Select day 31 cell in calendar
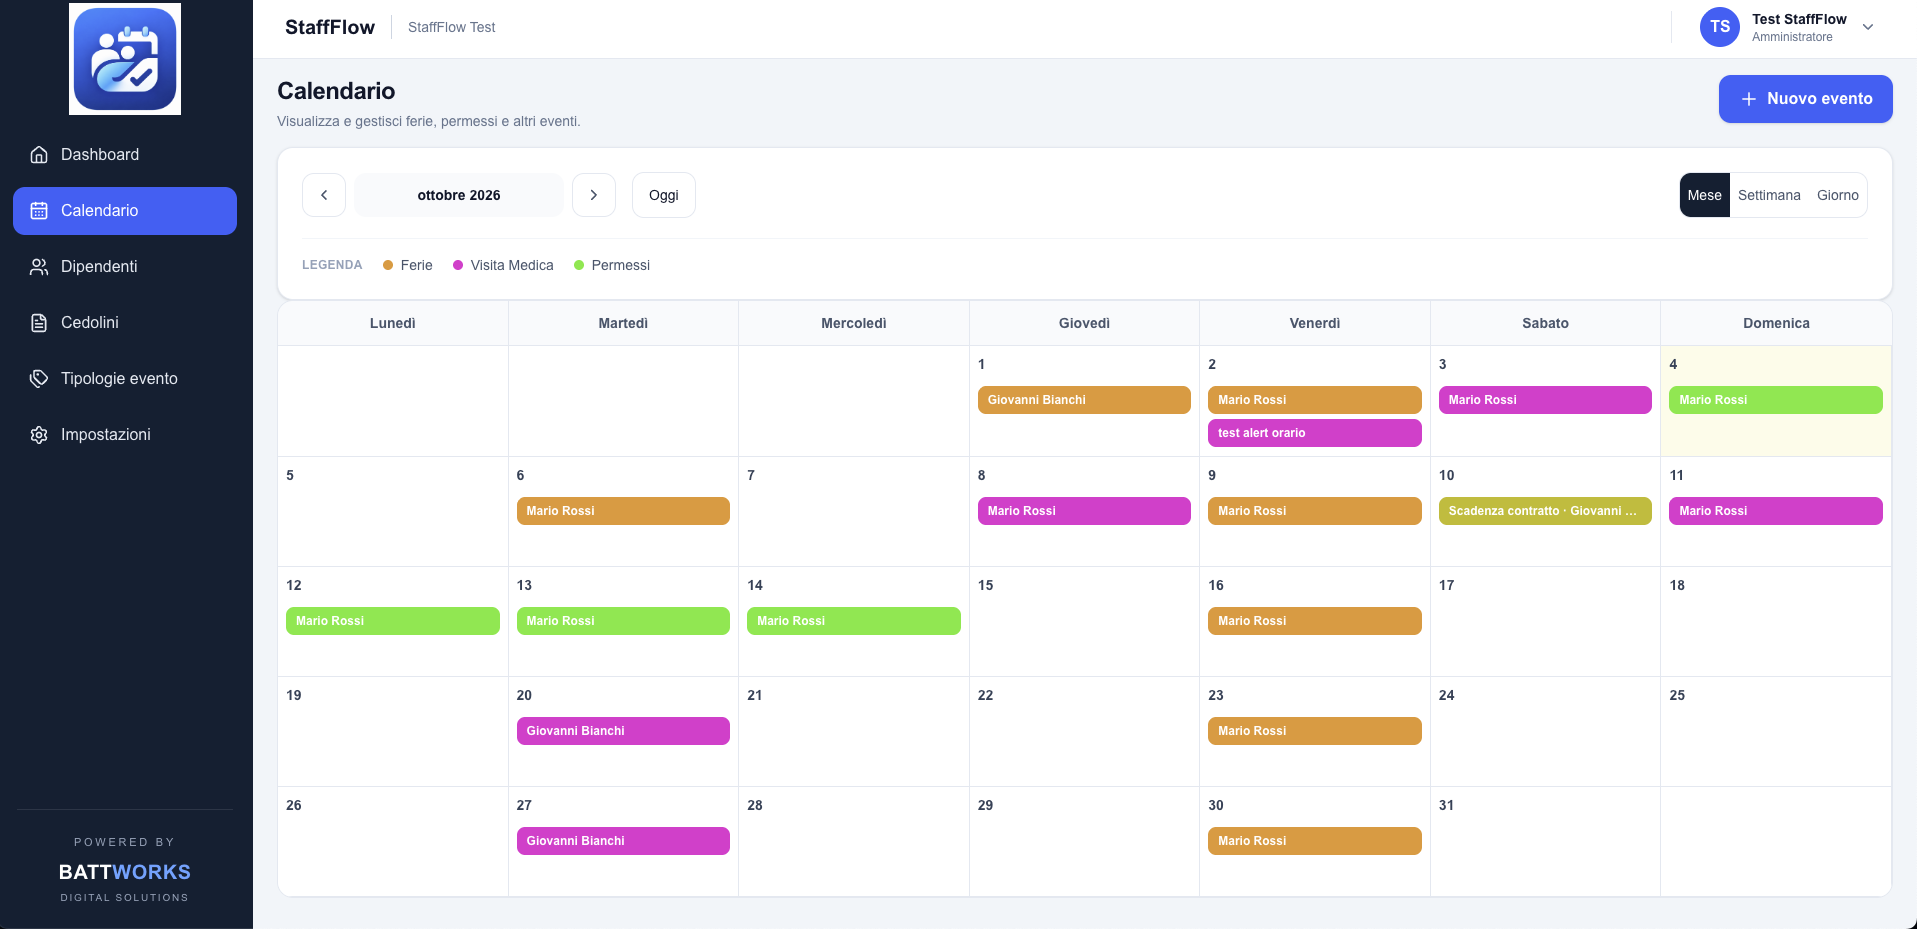The image size is (1917, 929). pyautogui.click(x=1545, y=842)
